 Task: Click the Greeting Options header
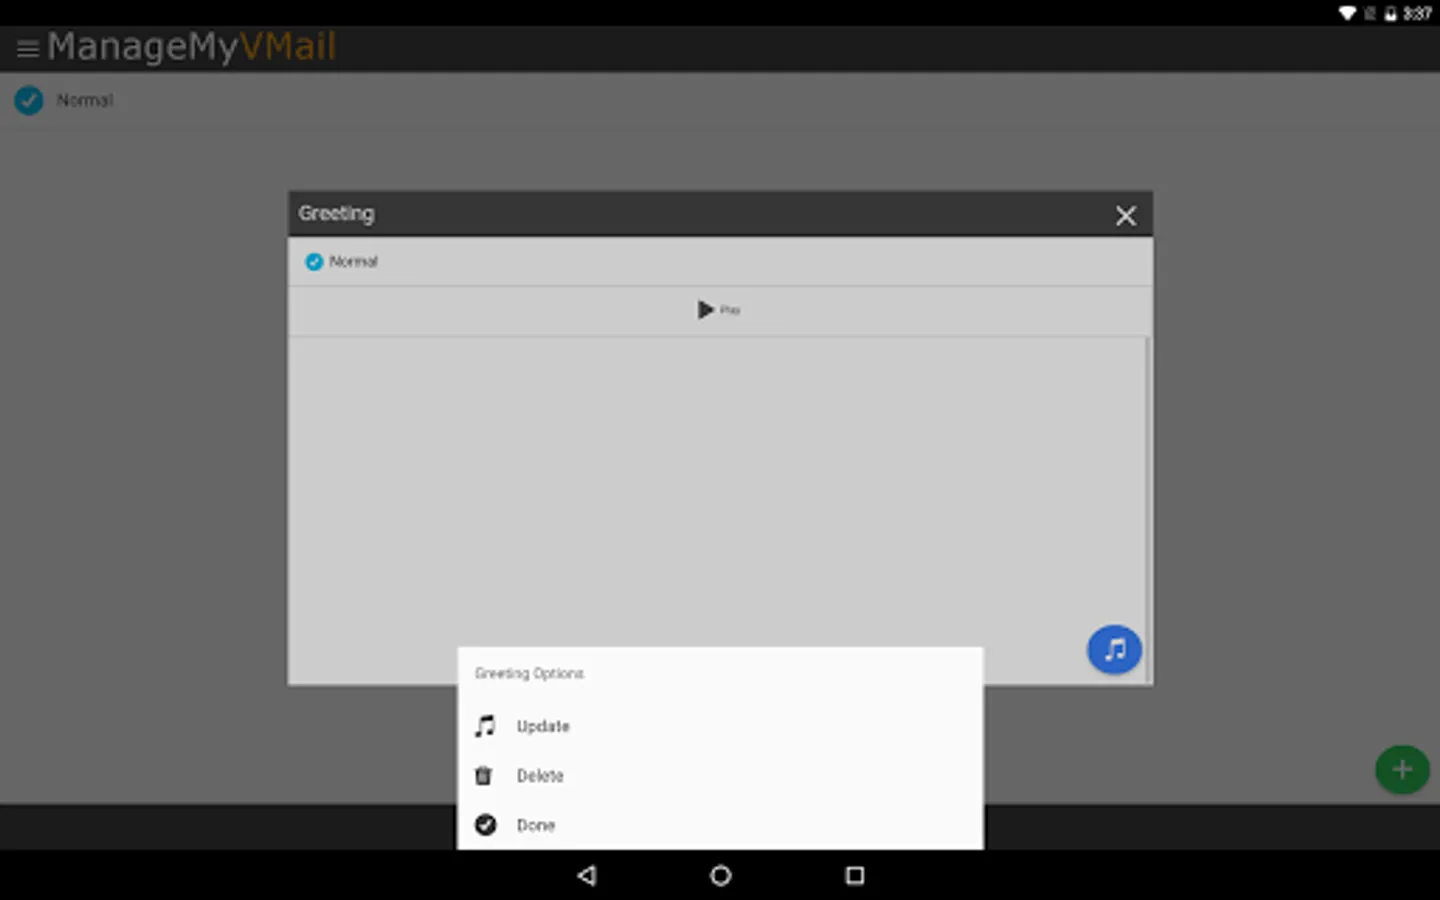529,673
